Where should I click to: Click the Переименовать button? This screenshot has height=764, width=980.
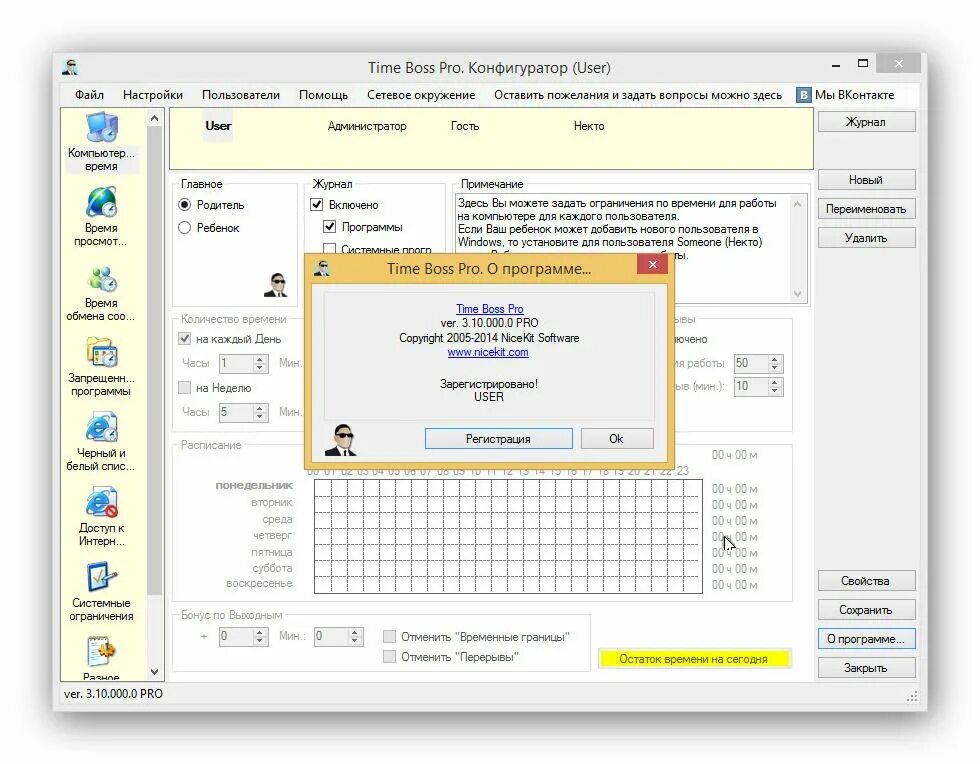tap(866, 209)
